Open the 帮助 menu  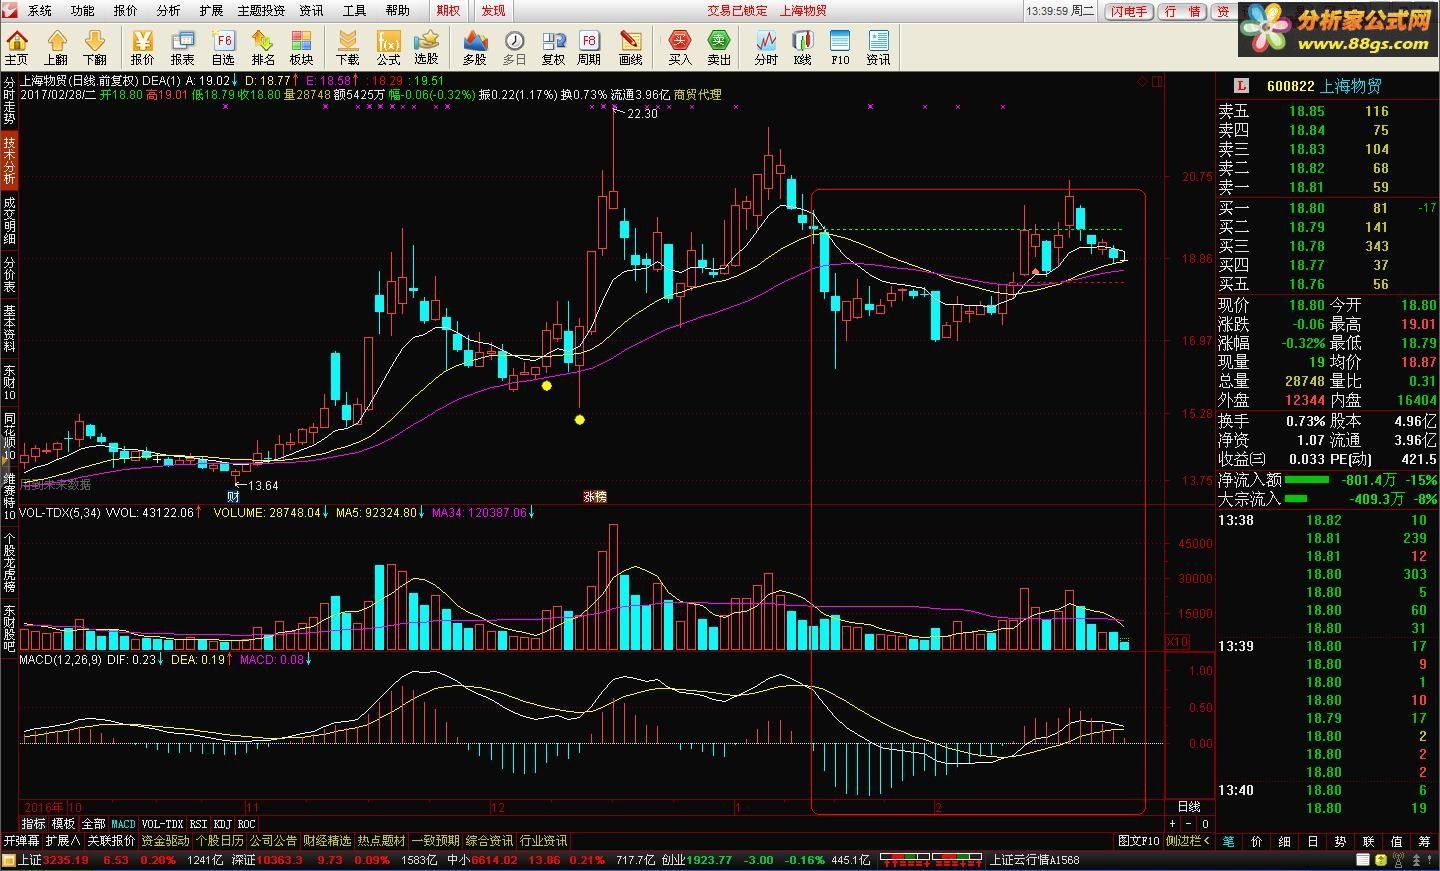tap(398, 11)
